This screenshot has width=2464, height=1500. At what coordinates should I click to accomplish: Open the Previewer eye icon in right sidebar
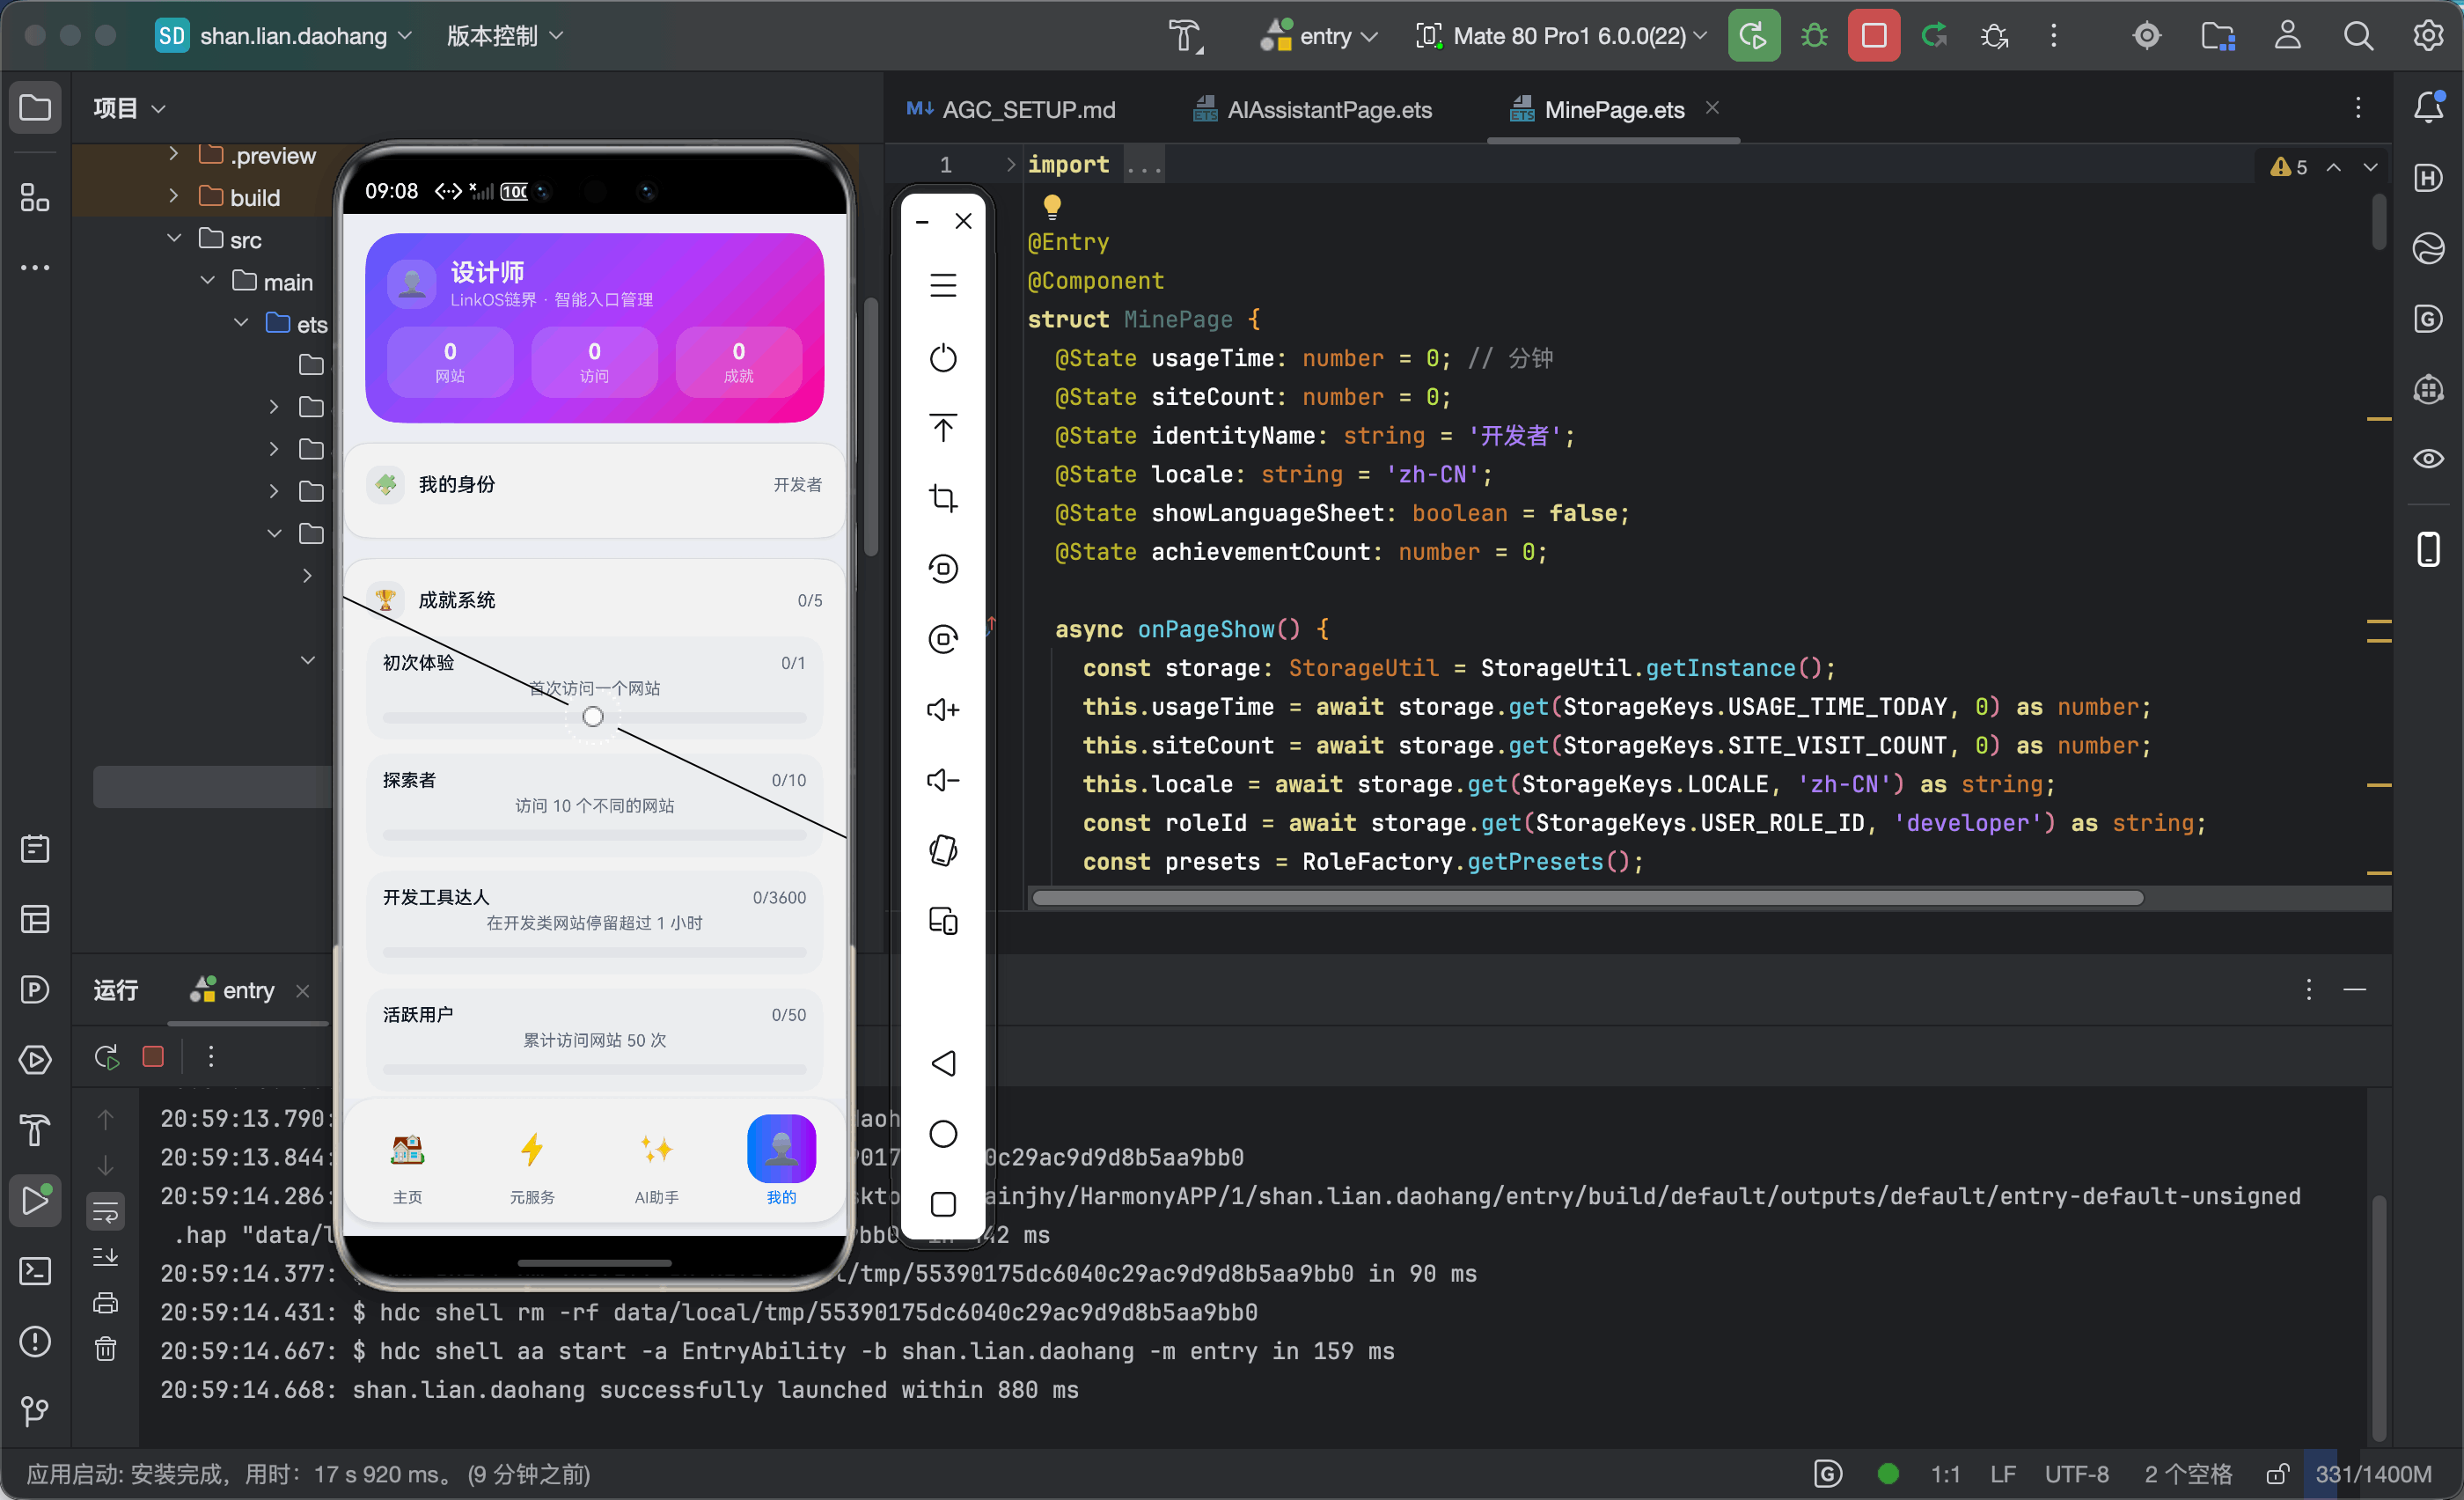click(x=2428, y=458)
